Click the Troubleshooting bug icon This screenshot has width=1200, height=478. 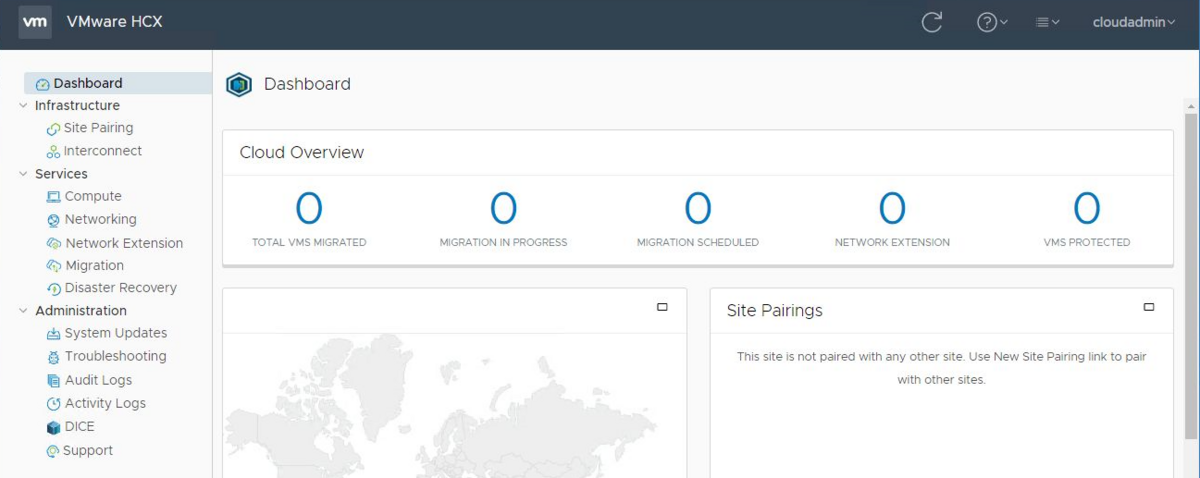tap(54, 357)
